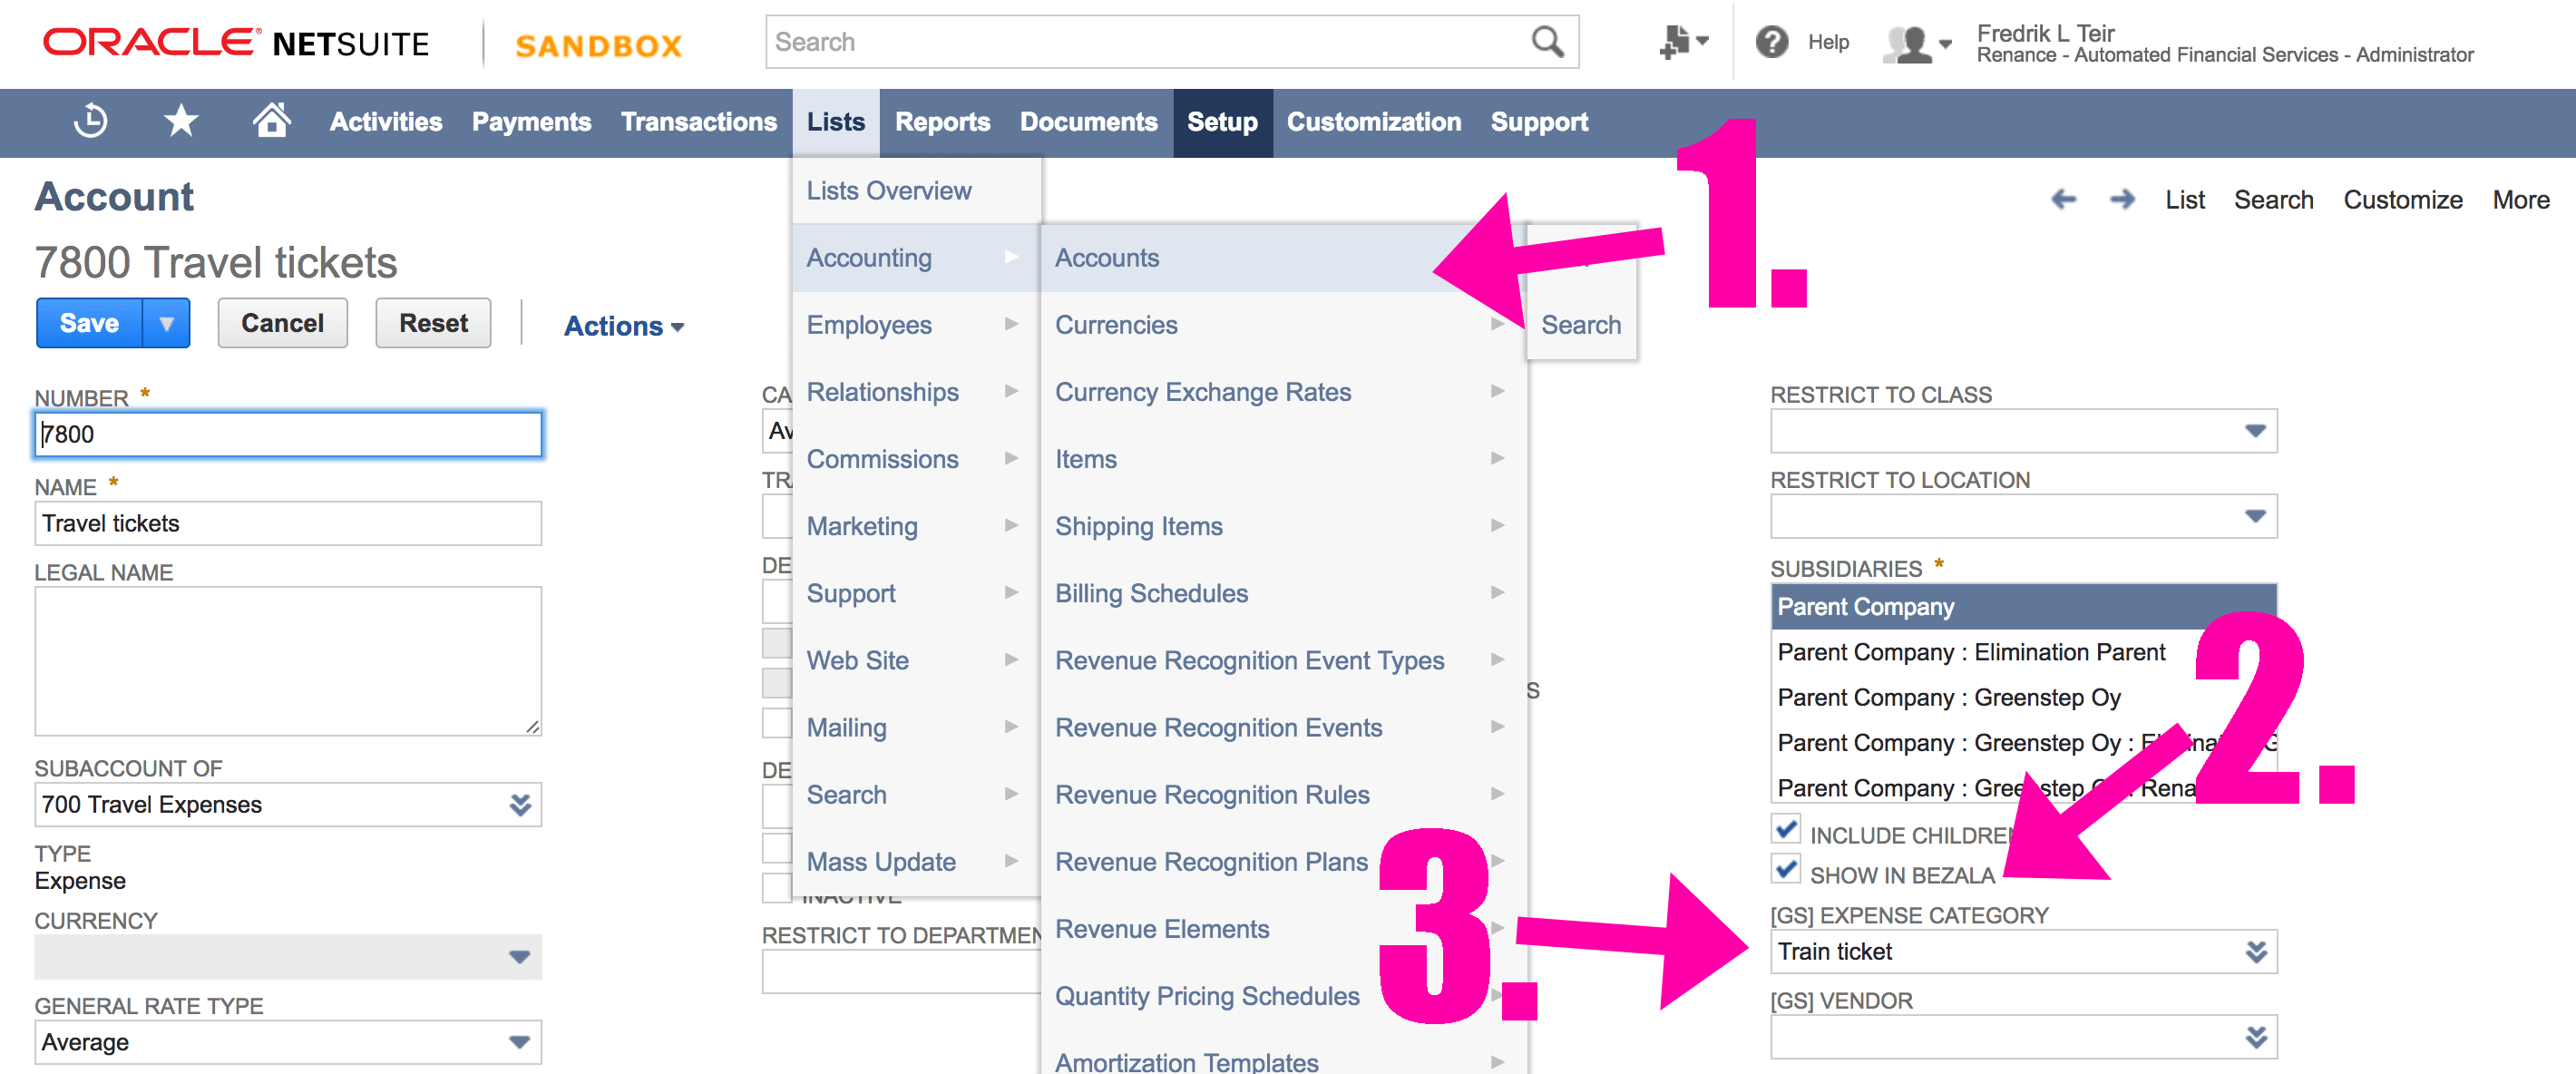Click the Number input field

(288, 434)
